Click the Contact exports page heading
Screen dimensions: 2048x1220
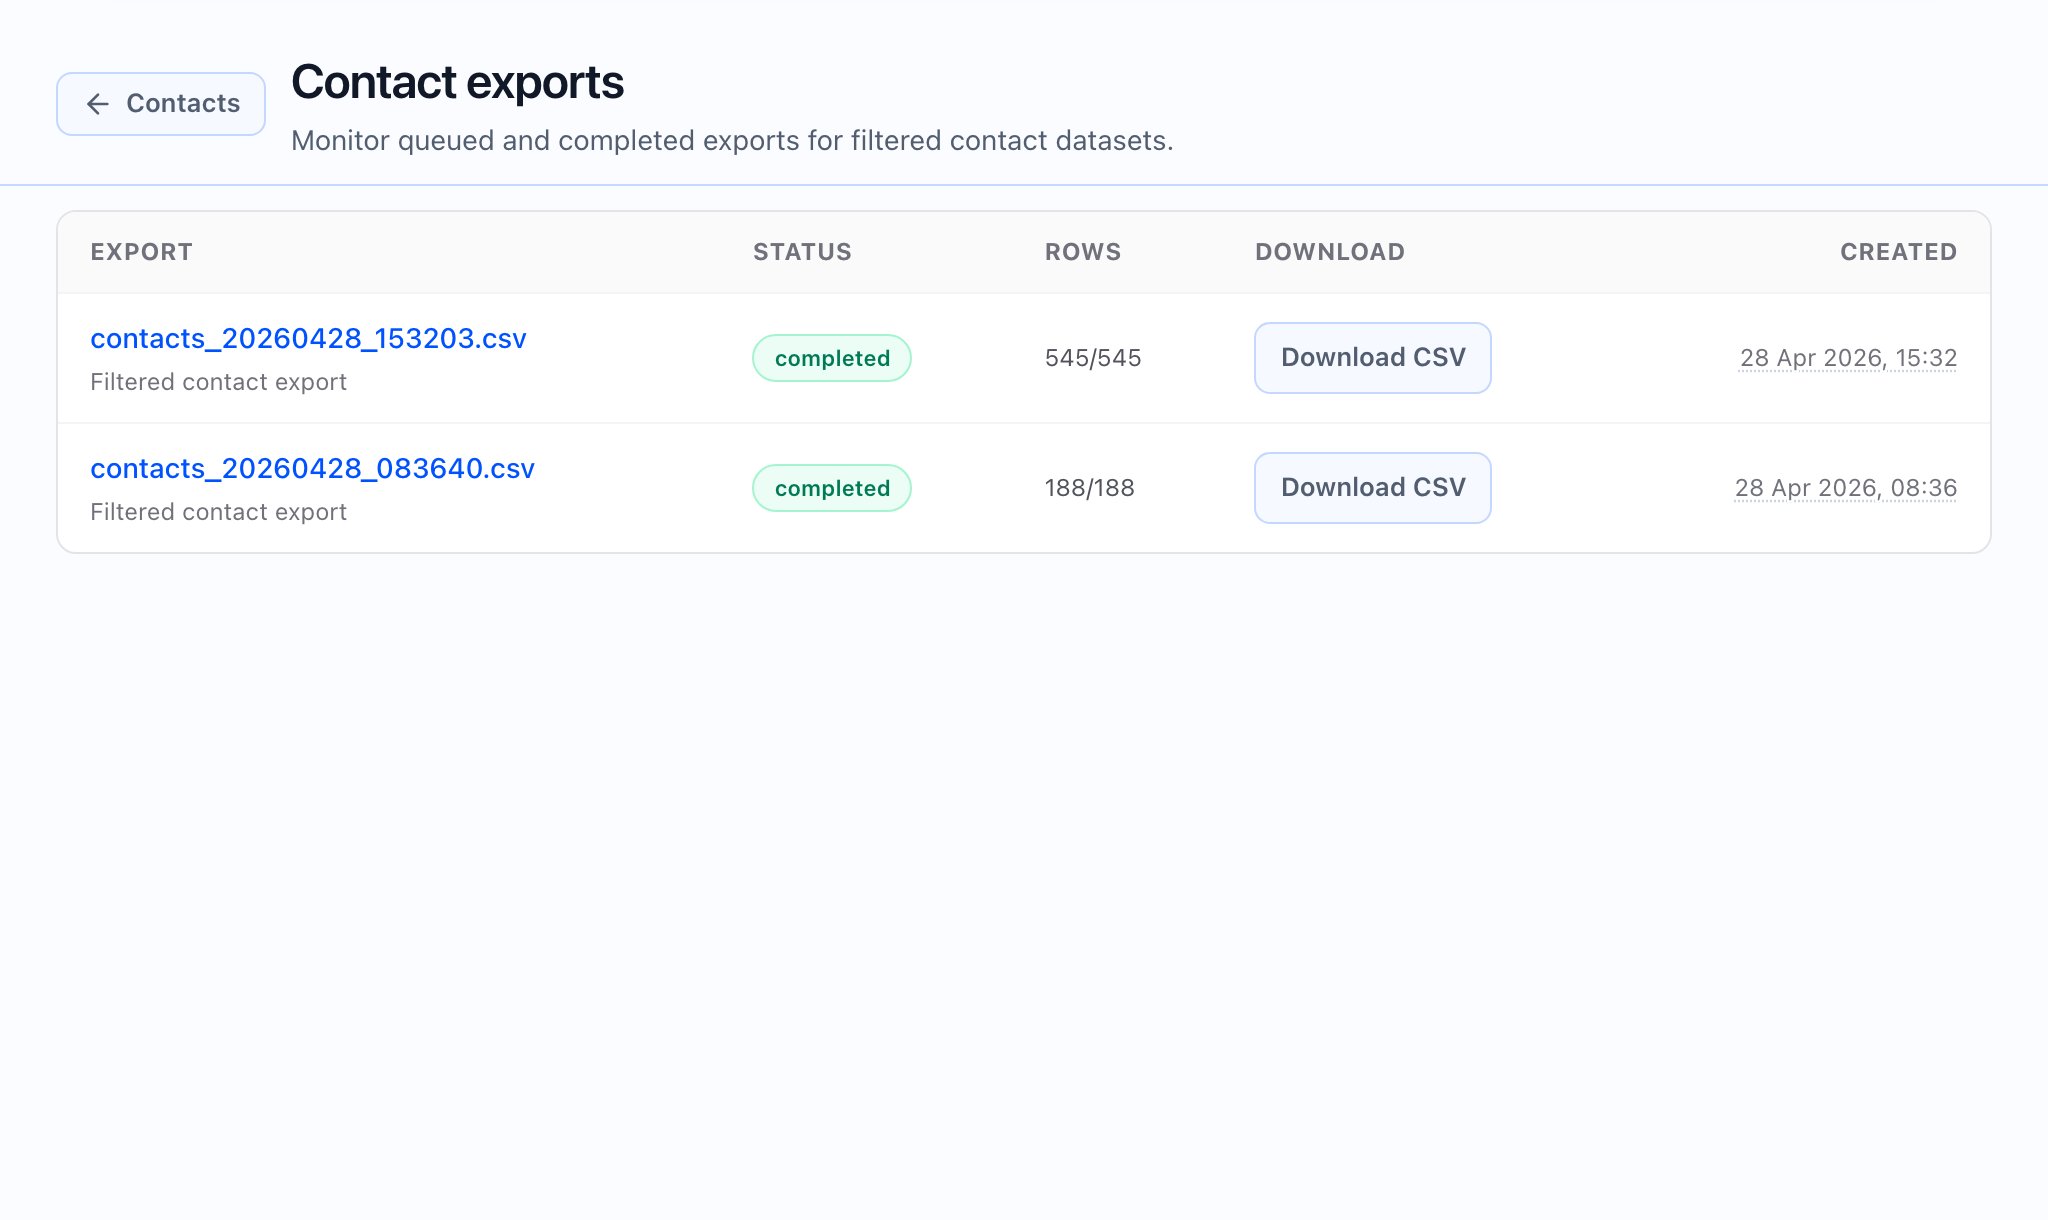[458, 82]
